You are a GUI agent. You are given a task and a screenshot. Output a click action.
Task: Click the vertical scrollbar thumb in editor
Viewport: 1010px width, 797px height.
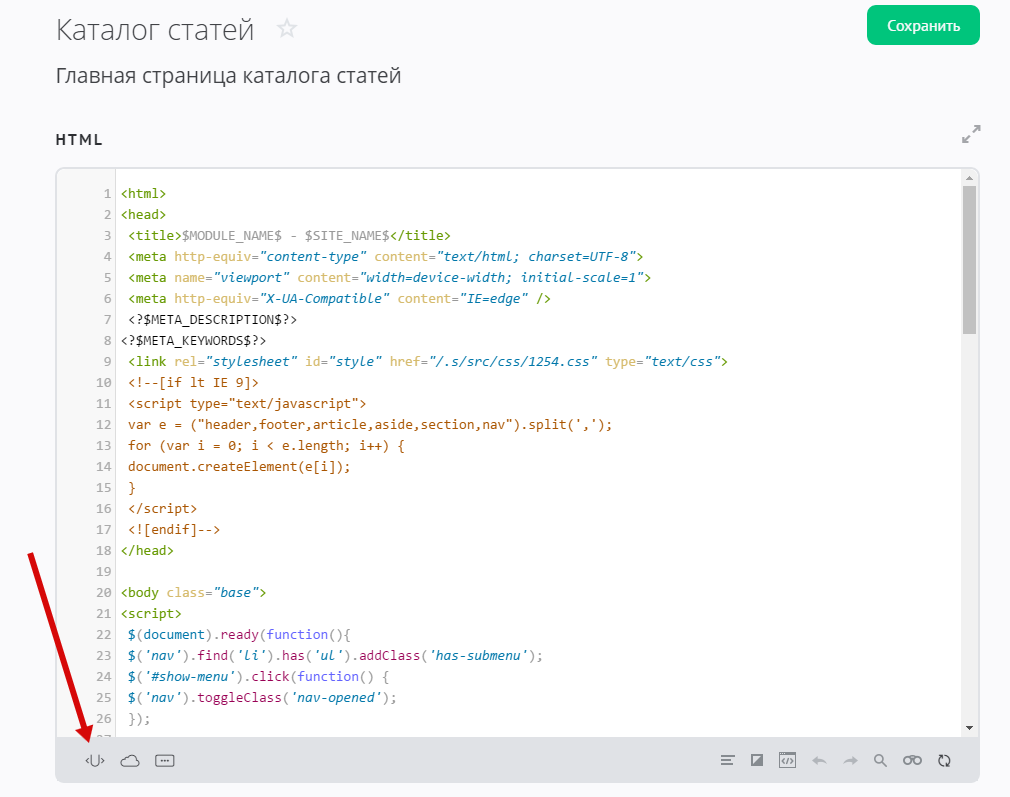(969, 260)
